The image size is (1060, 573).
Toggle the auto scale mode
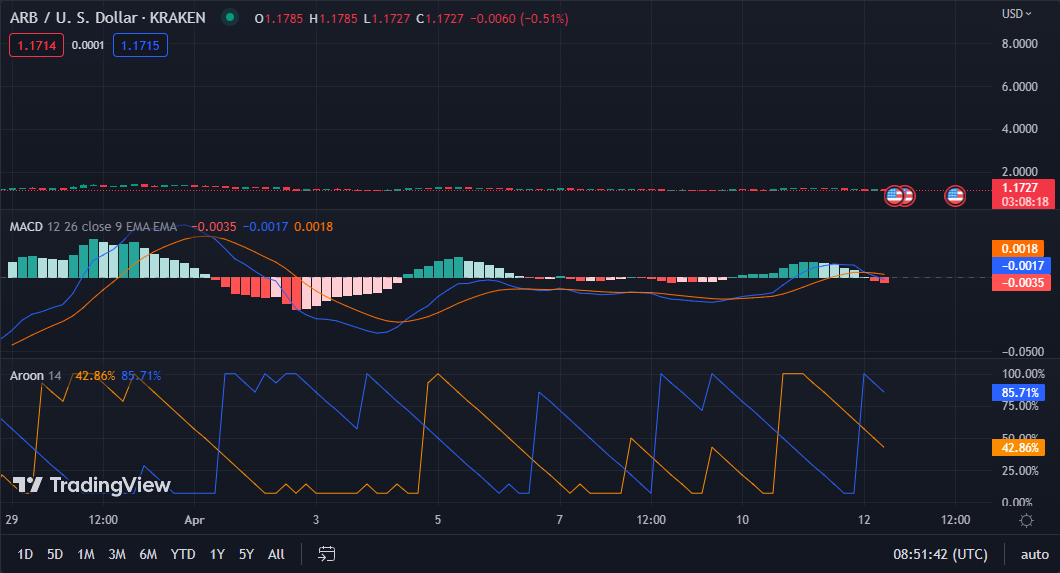point(1034,554)
